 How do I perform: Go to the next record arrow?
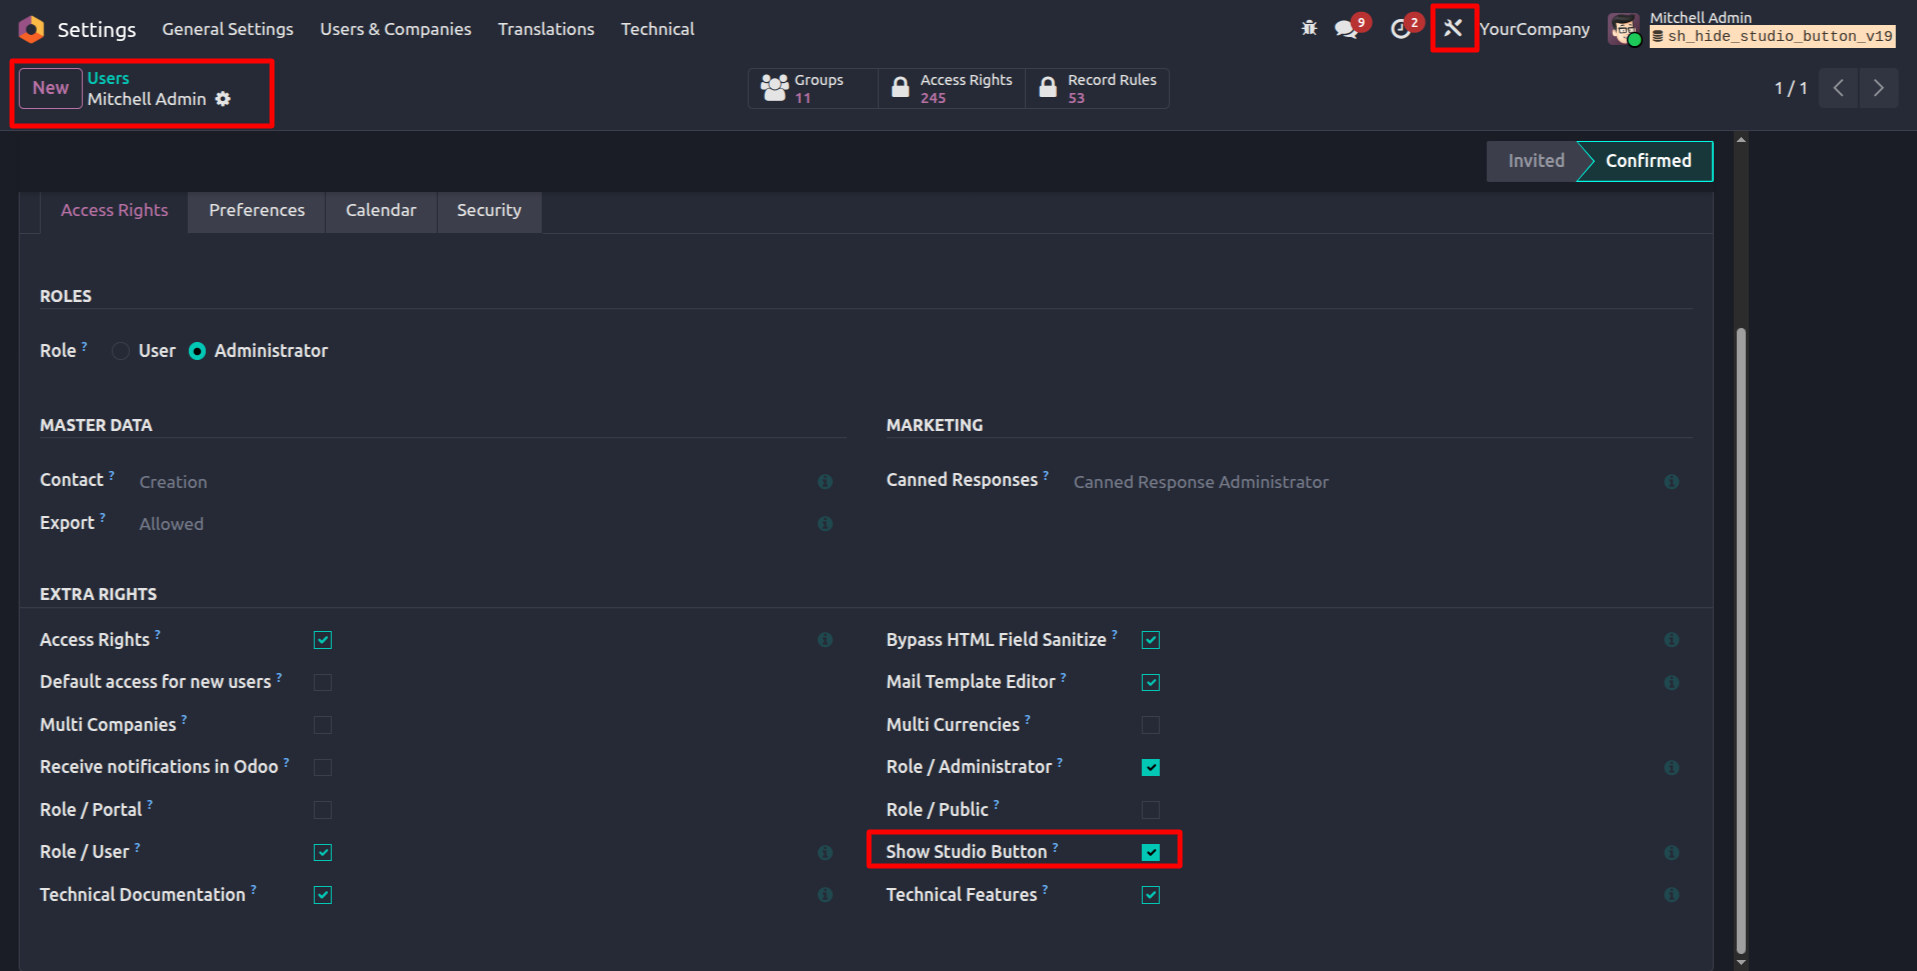pyautogui.click(x=1879, y=88)
